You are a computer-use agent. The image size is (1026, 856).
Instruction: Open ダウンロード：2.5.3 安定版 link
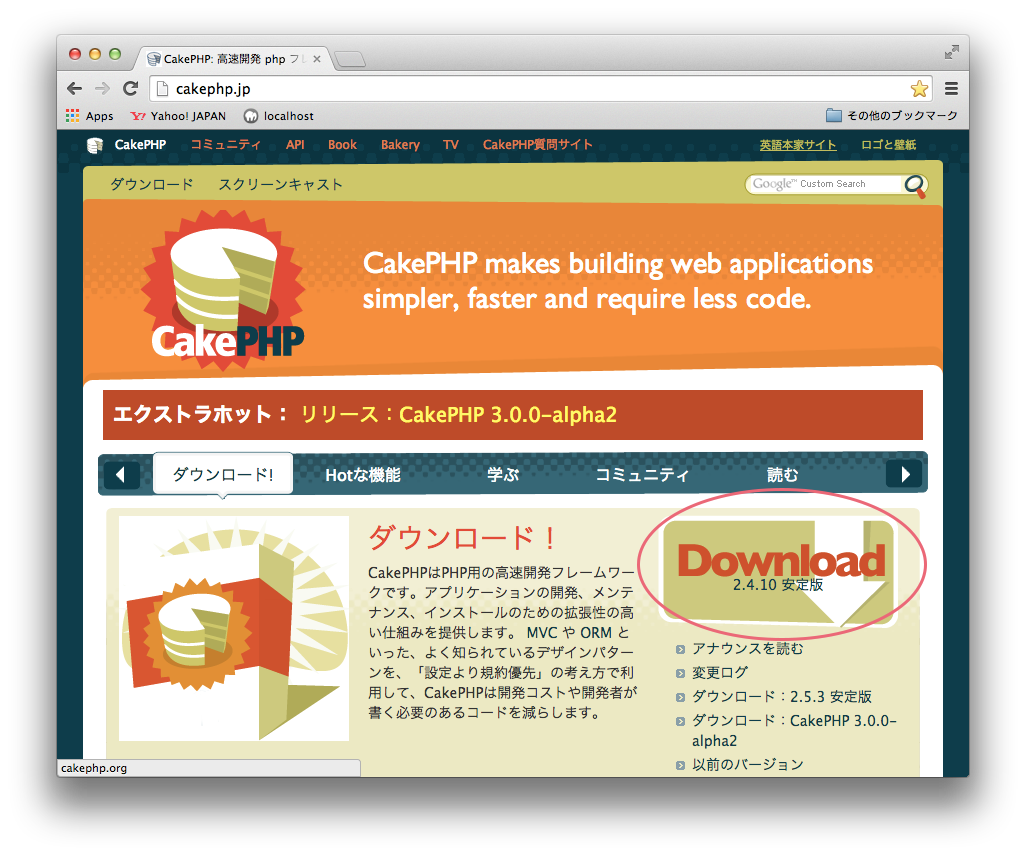pyautogui.click(x=782, y=696)
